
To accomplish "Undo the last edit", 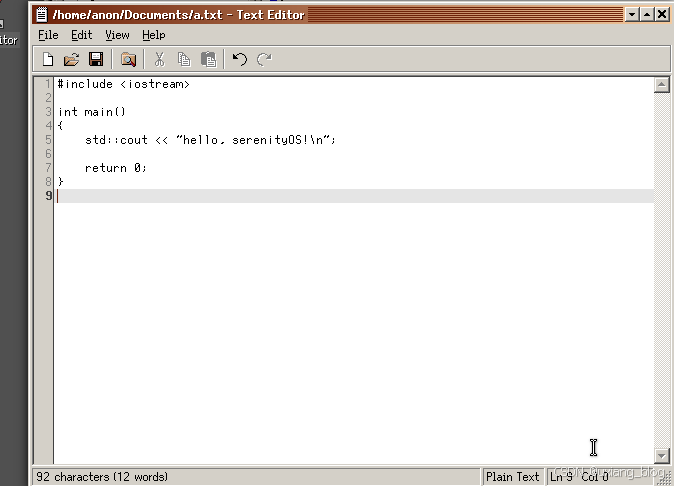I will (x=239, y=59).
